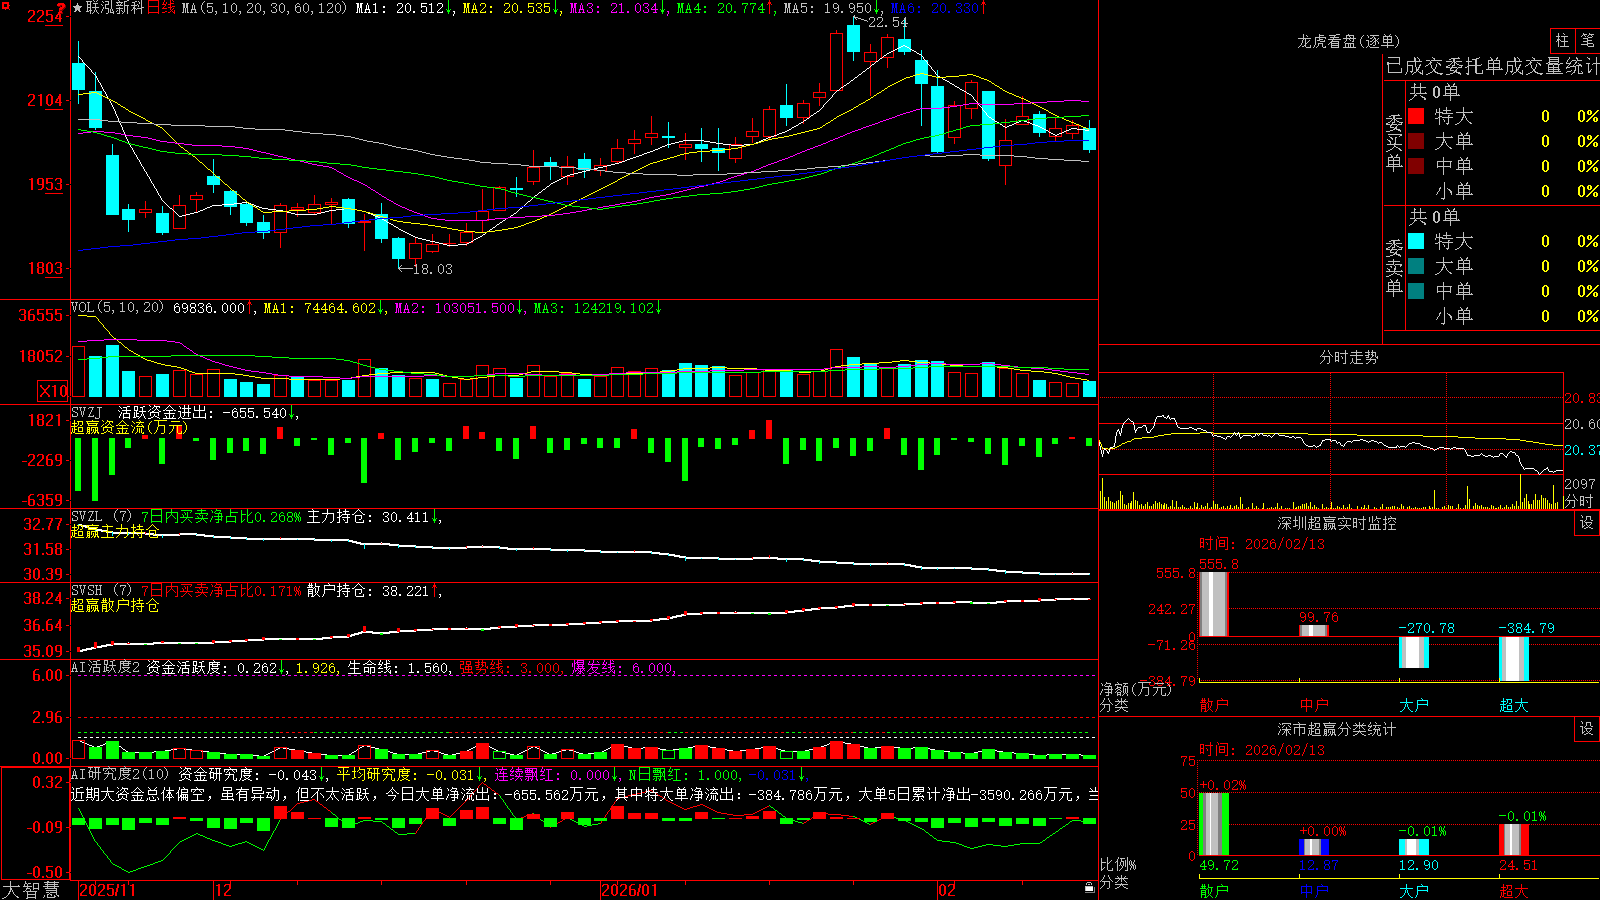The width and height of the screenshot is (1600, 900).
Task: Click the 分时走势 panel title
Action: (1348, 357)
